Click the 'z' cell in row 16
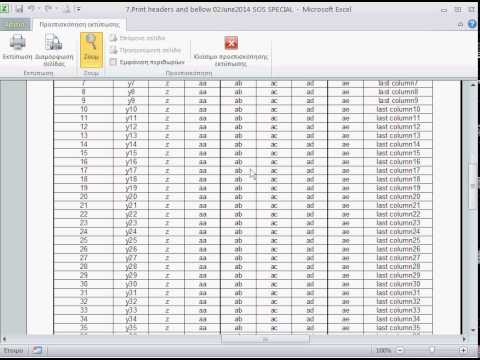This screenshot has width=480, height=360. [167, 162]
